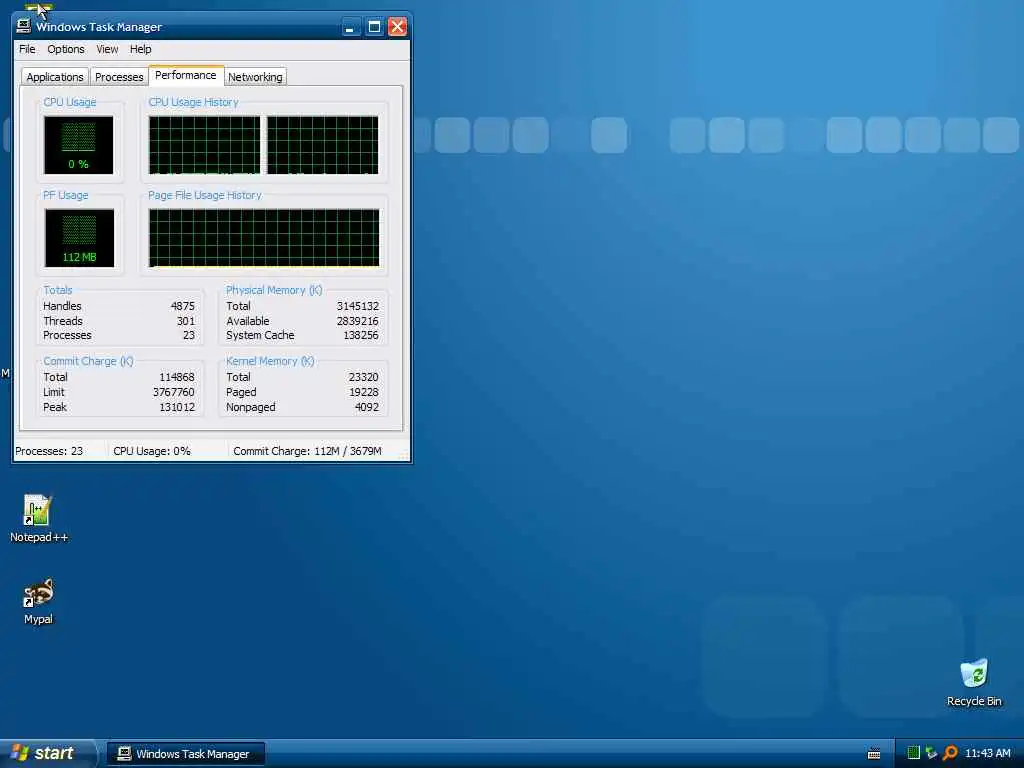Click Kernel Memory Paged value 19228
The height and width of the screenshot is (768, 1024).
coord(364,392)
